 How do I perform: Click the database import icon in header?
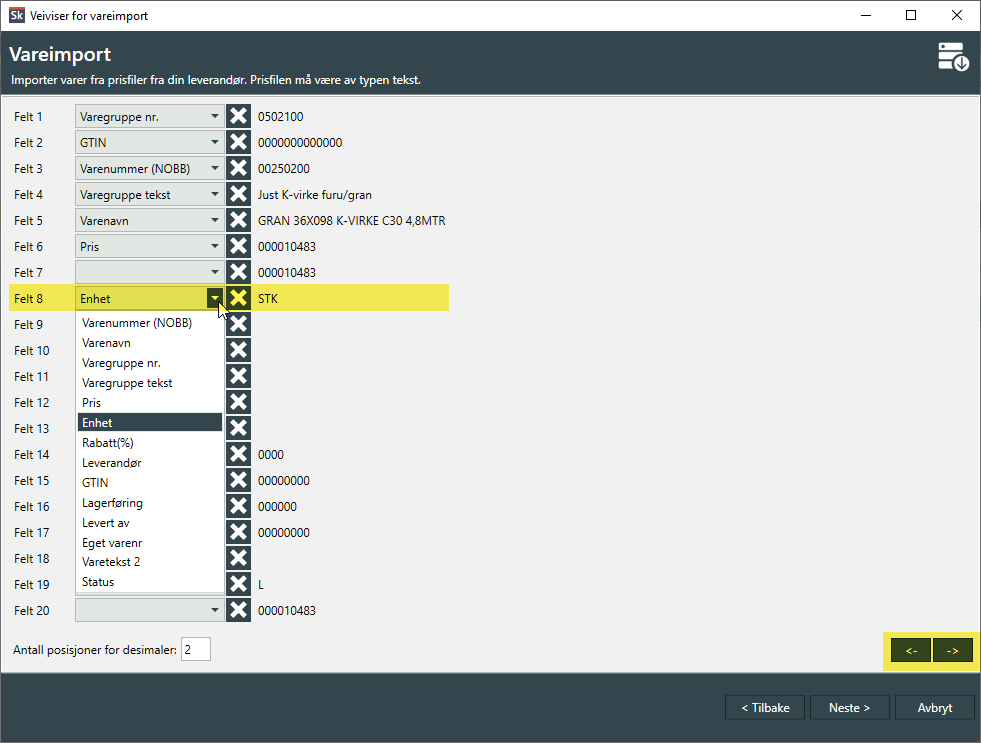tap(952, 58)
